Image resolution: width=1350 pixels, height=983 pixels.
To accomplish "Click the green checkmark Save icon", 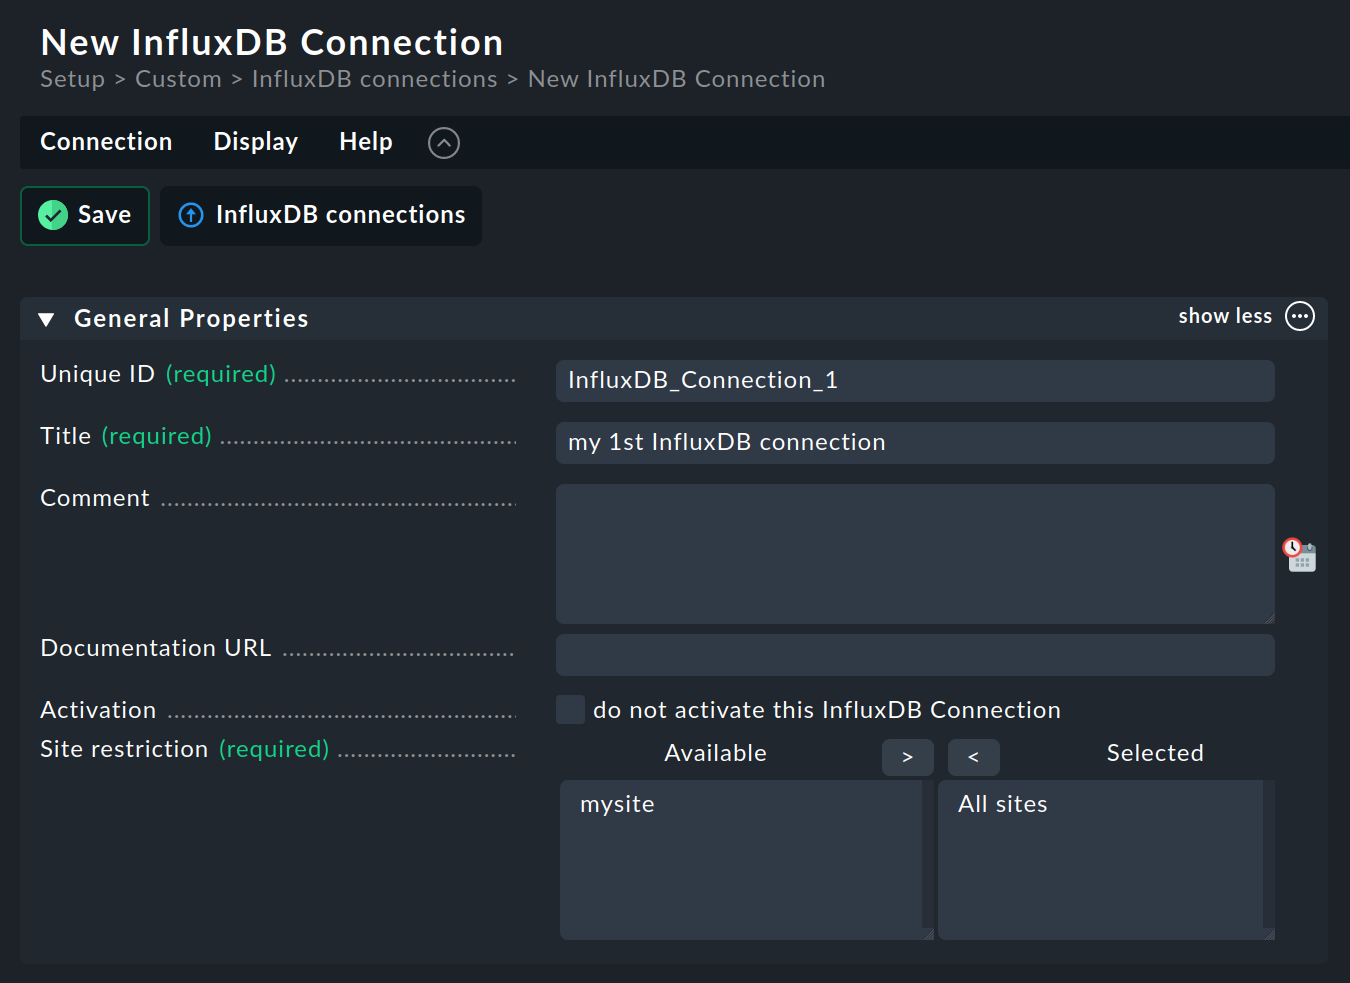I will (x=53, y=215).
